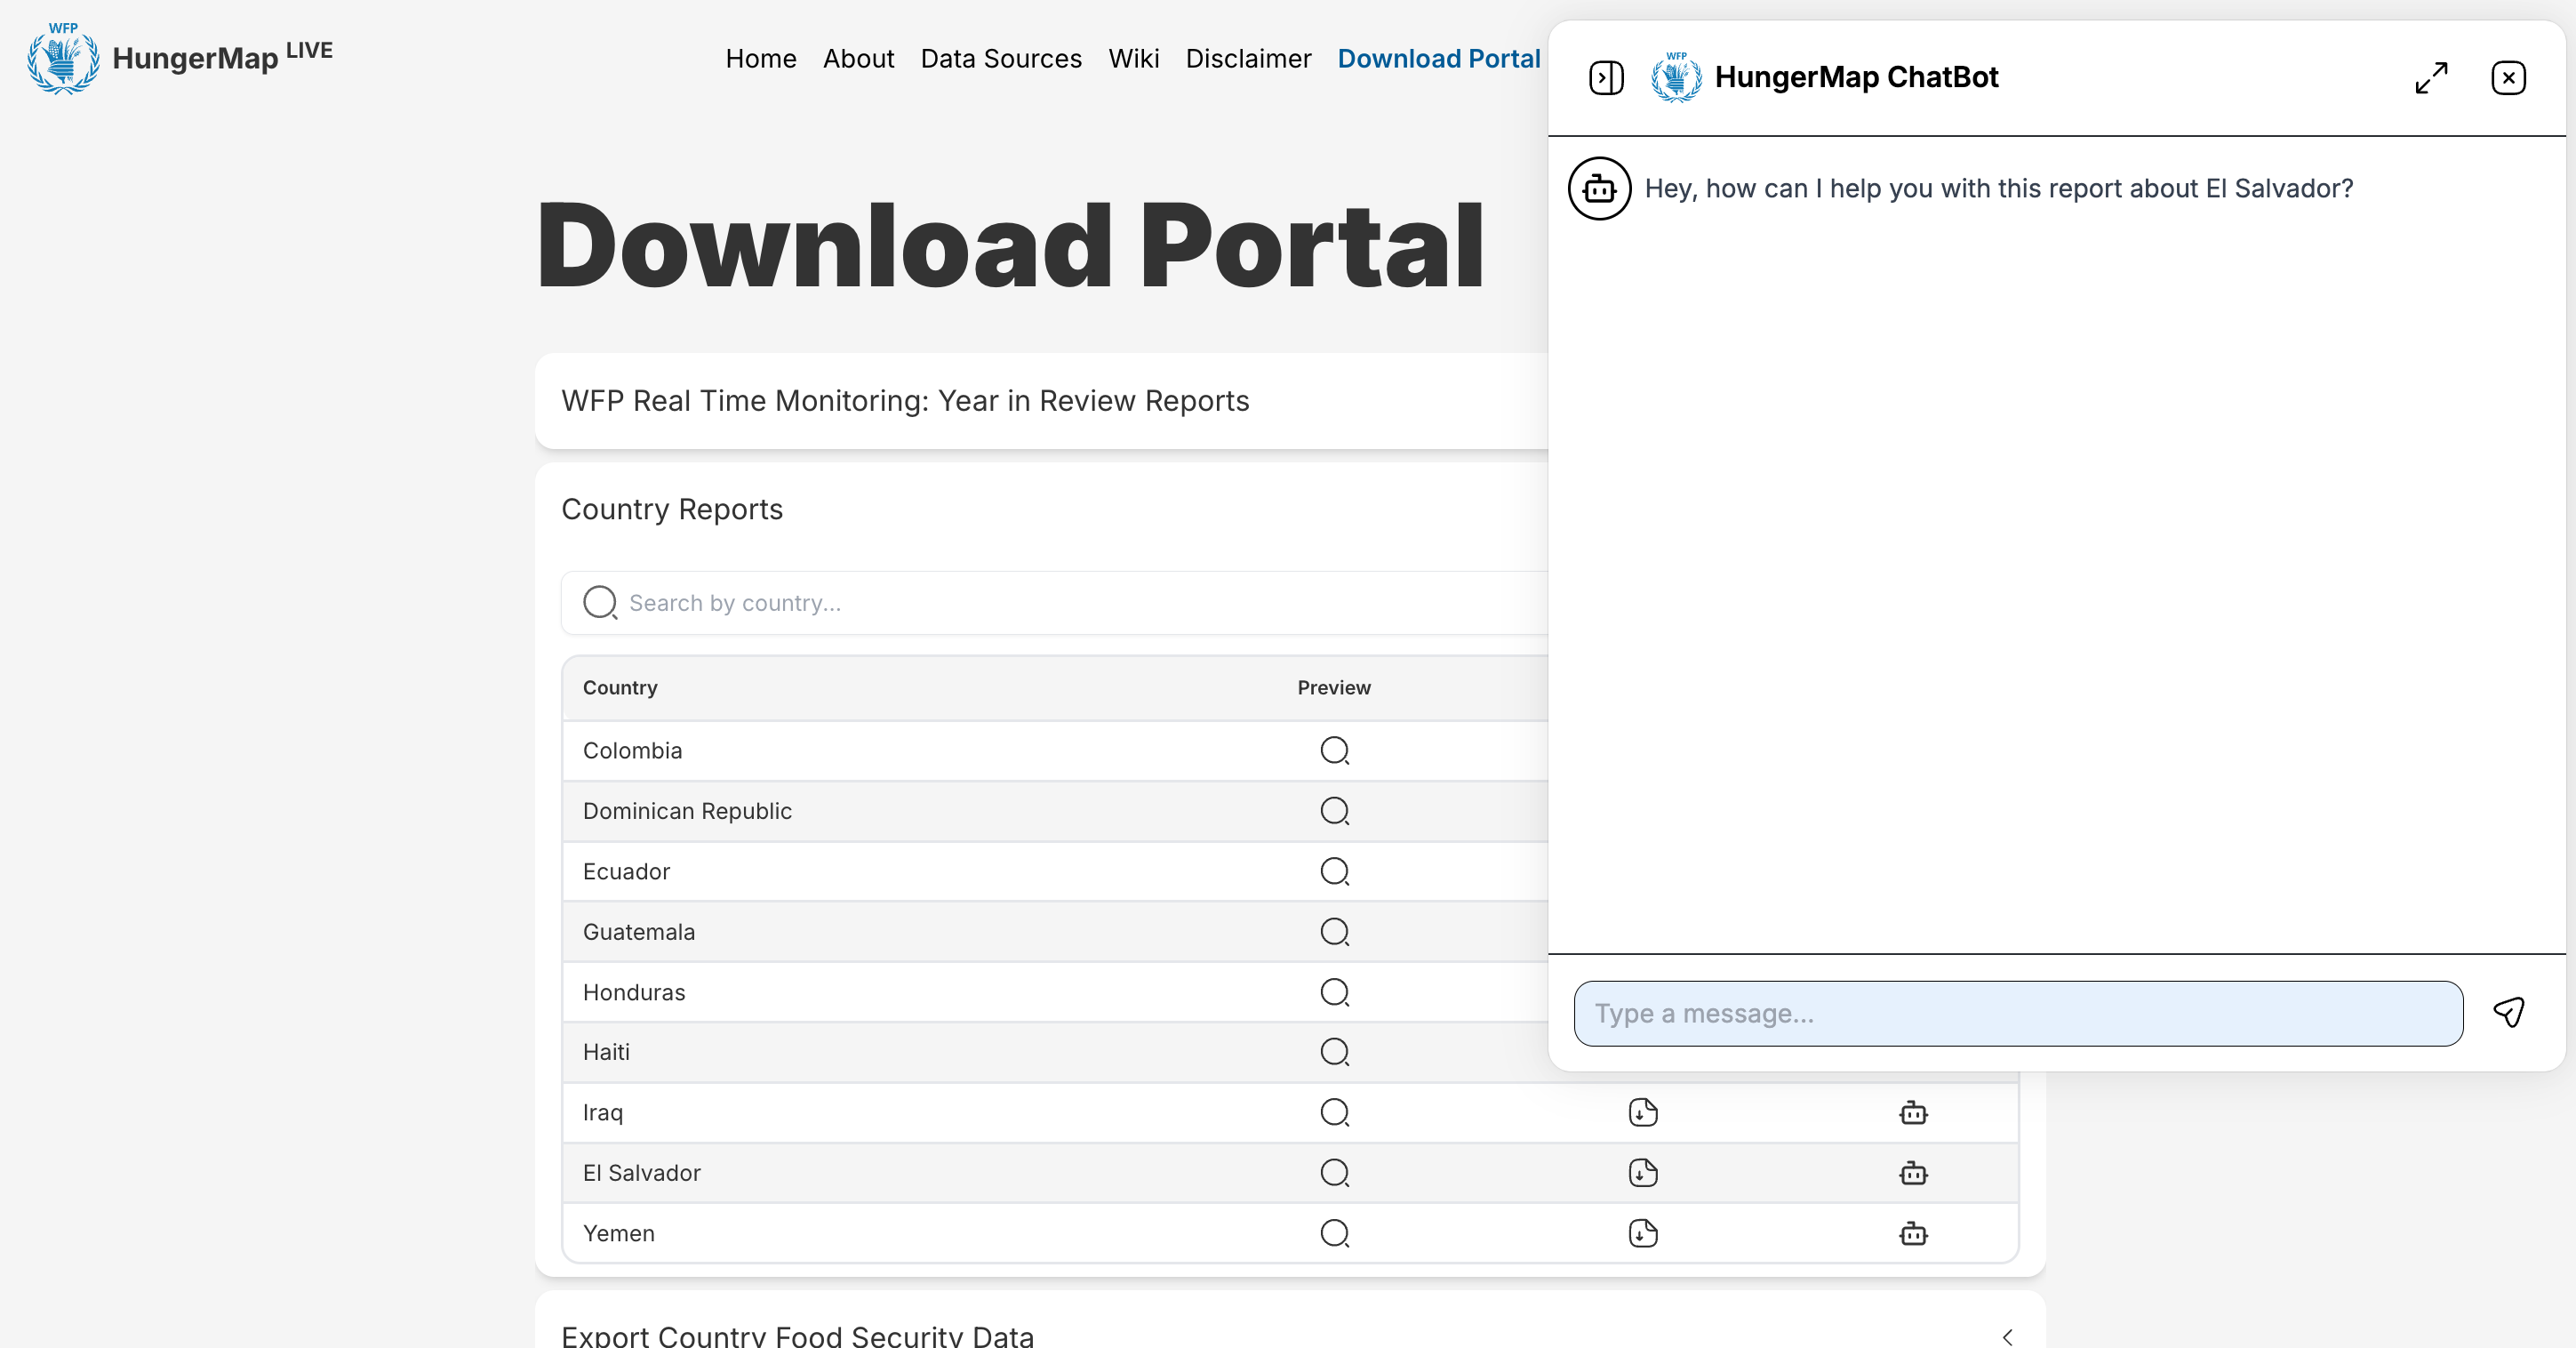Go to Home in navigation
2576x1348 pixels.
pos(761,59)
